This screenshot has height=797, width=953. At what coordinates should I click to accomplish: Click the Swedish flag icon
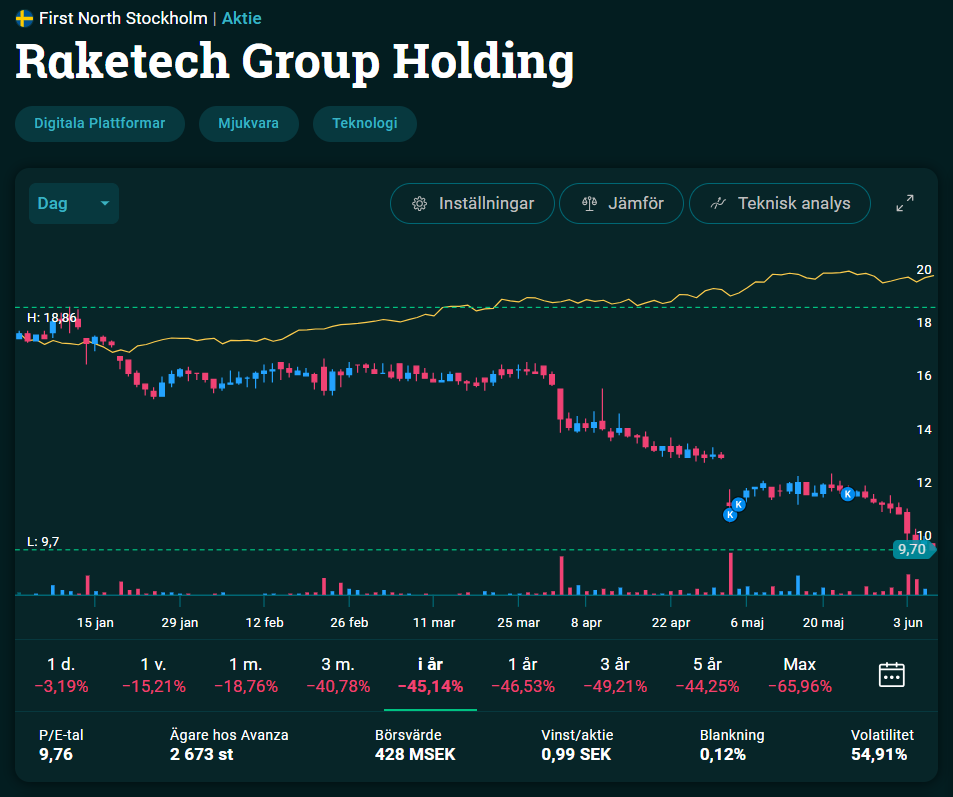click(24, 19)
